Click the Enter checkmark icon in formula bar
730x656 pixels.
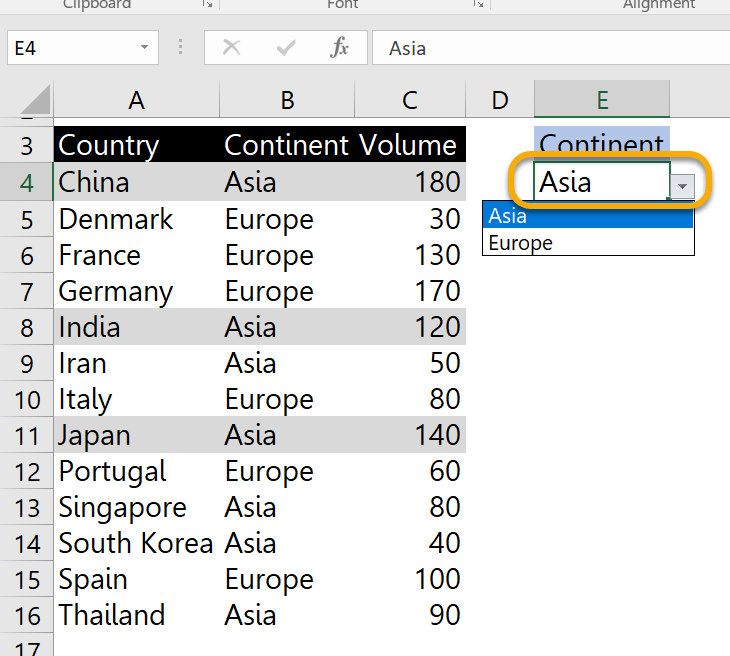coord(286,47)
